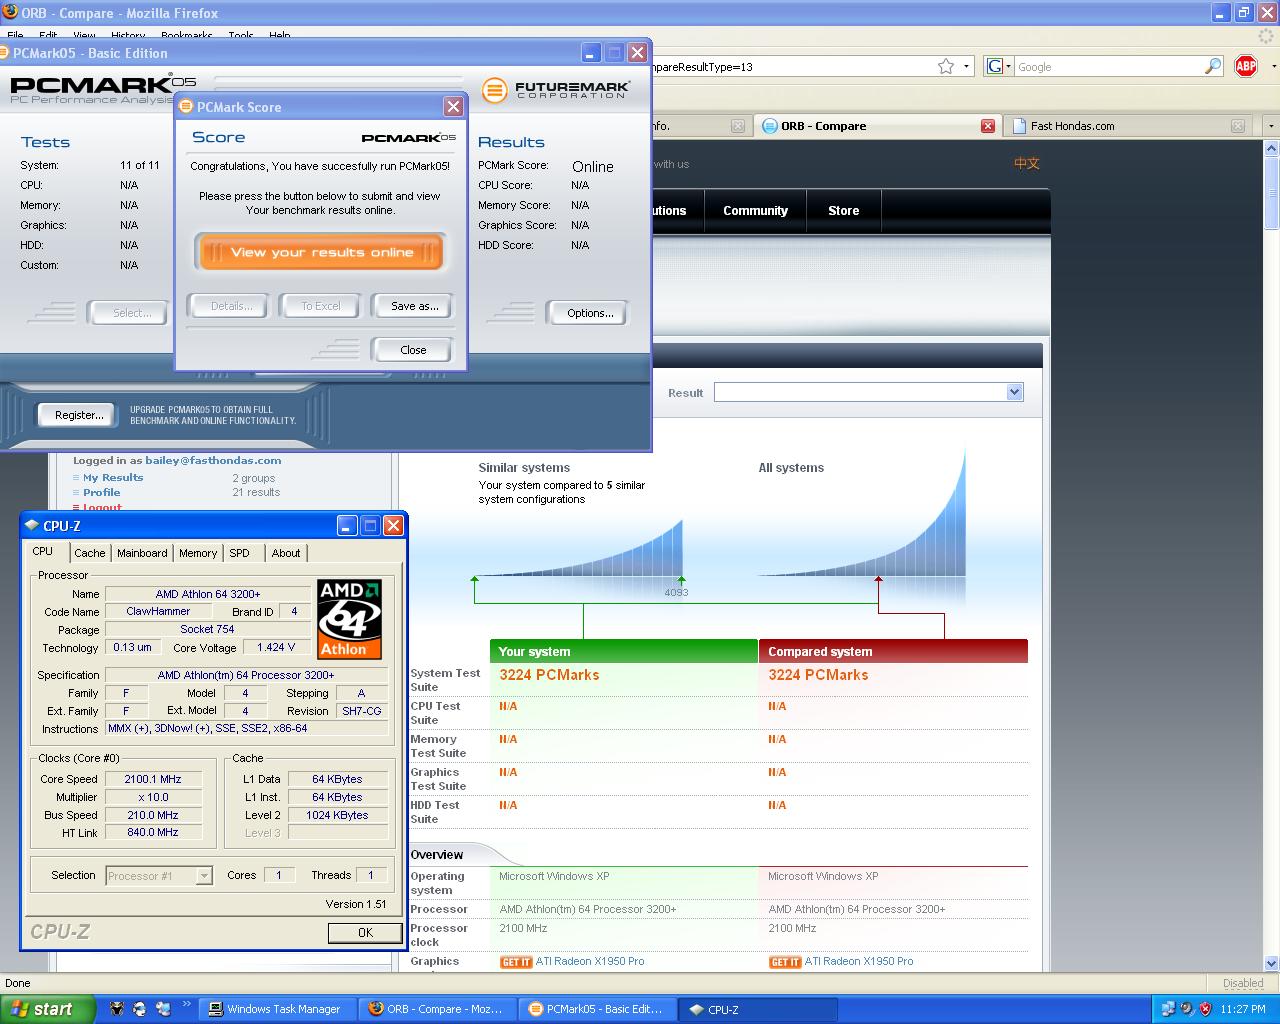Click the PCMark05 title bar icon
Image resolution: width=1280 pixels, height=1024 pixels.
(5, 53)
